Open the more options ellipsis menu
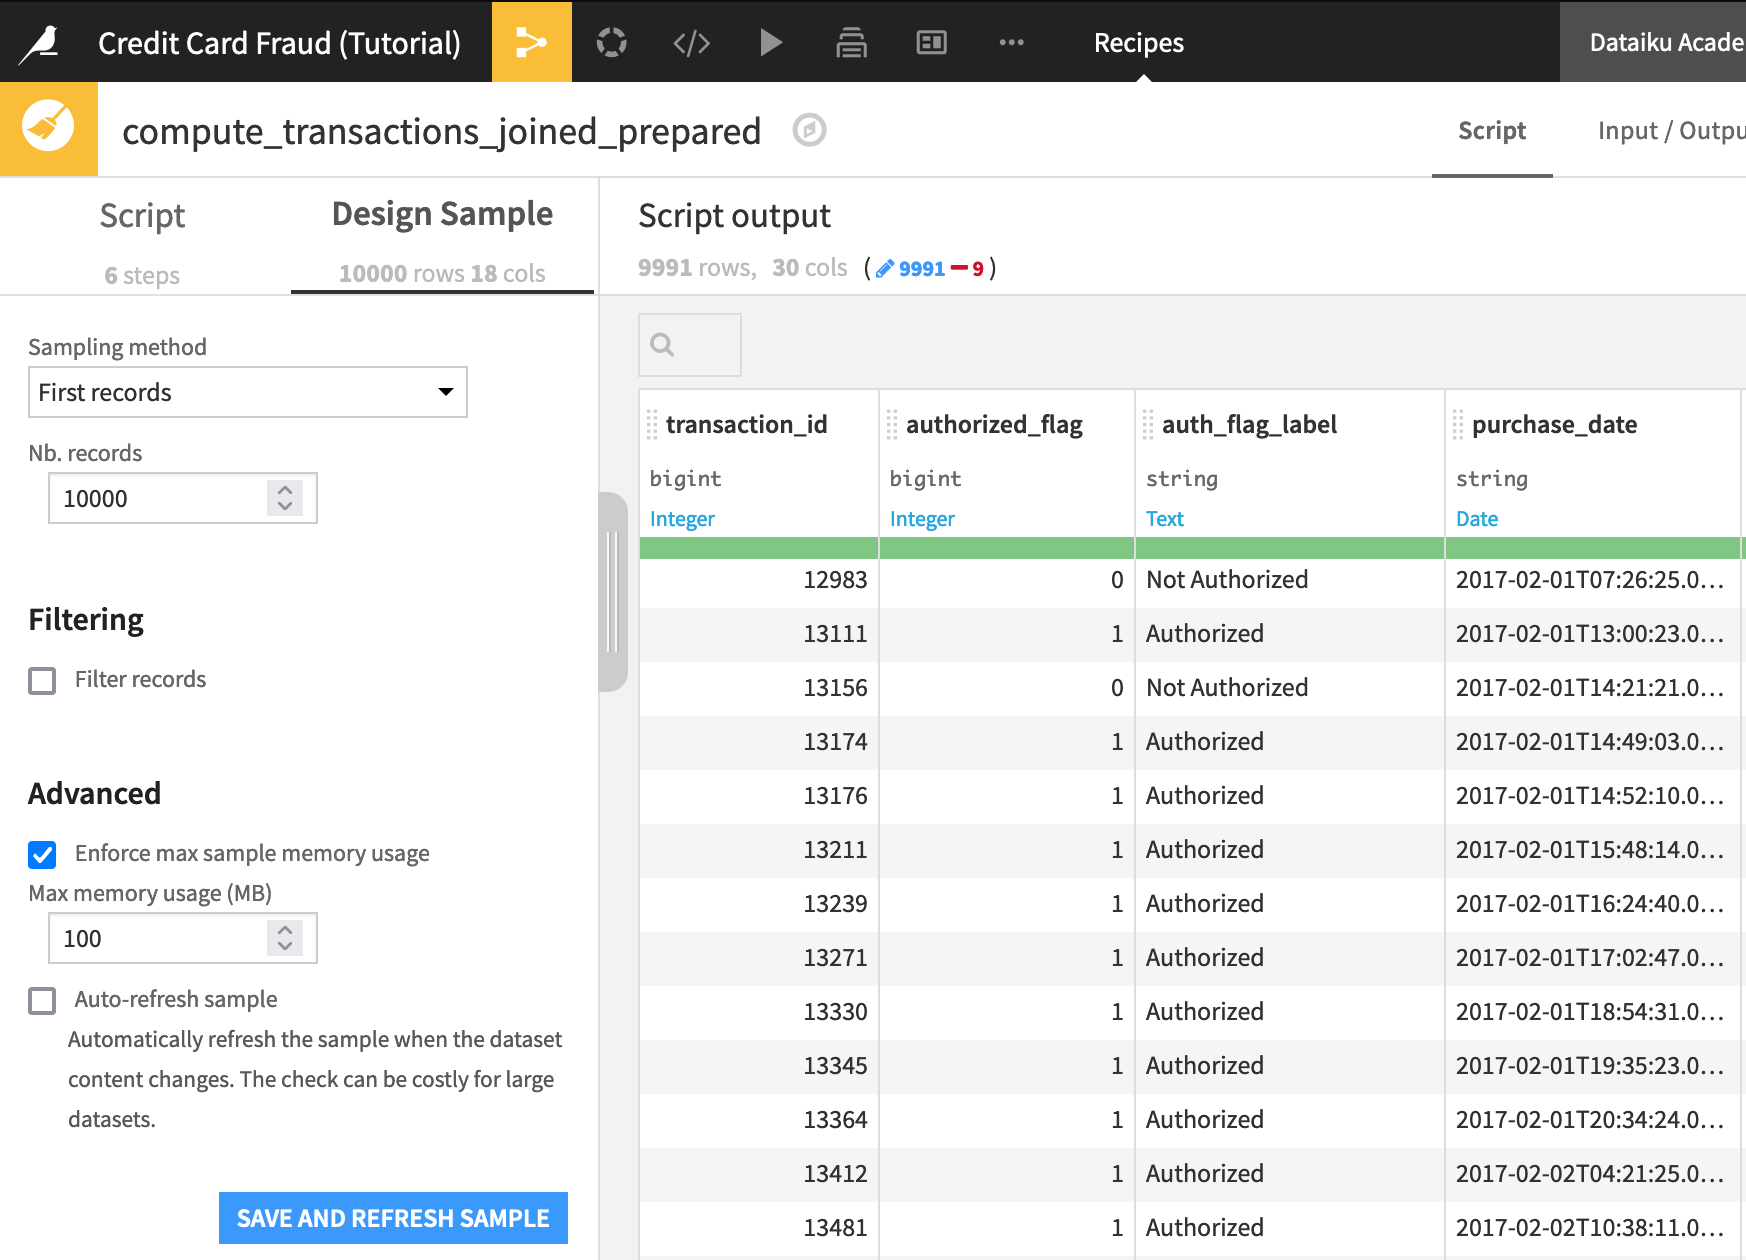 (x=1011, y=42)
